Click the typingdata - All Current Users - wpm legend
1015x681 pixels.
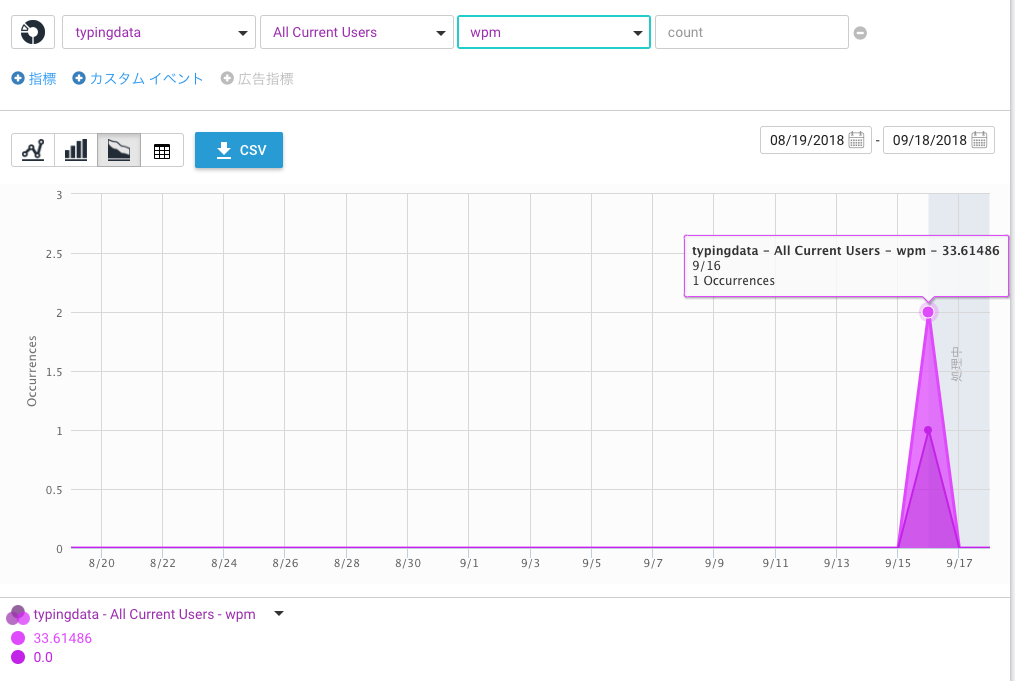click(144, 614)
